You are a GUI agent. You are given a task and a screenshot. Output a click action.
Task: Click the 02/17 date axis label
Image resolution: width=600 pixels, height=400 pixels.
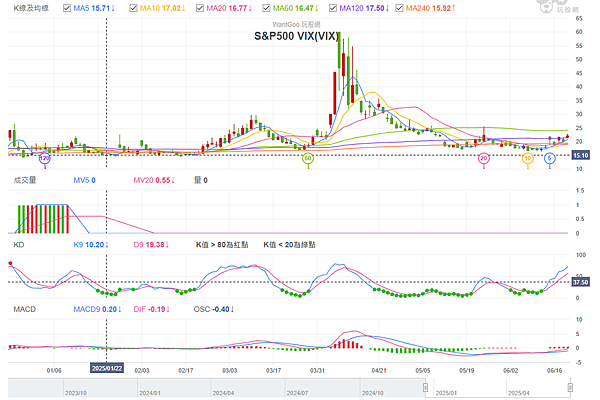(186, 371)
